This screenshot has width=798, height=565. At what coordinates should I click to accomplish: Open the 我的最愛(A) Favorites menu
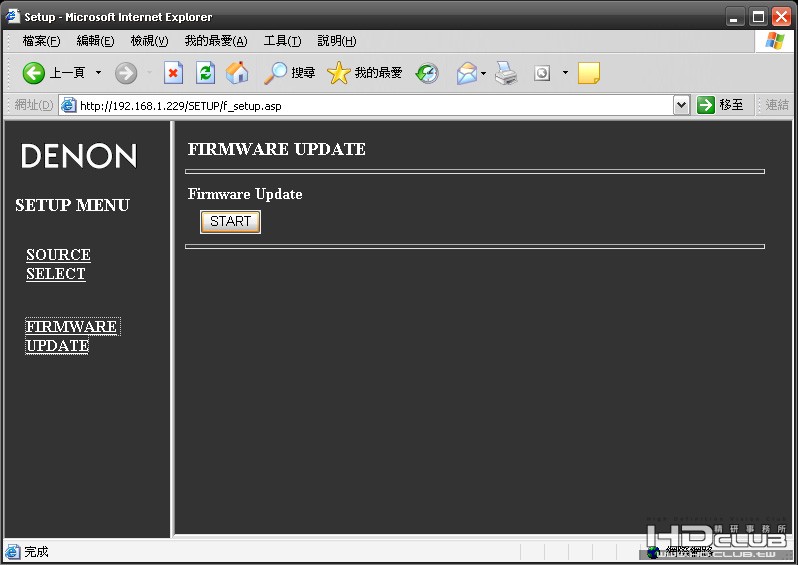click(216, 41)
